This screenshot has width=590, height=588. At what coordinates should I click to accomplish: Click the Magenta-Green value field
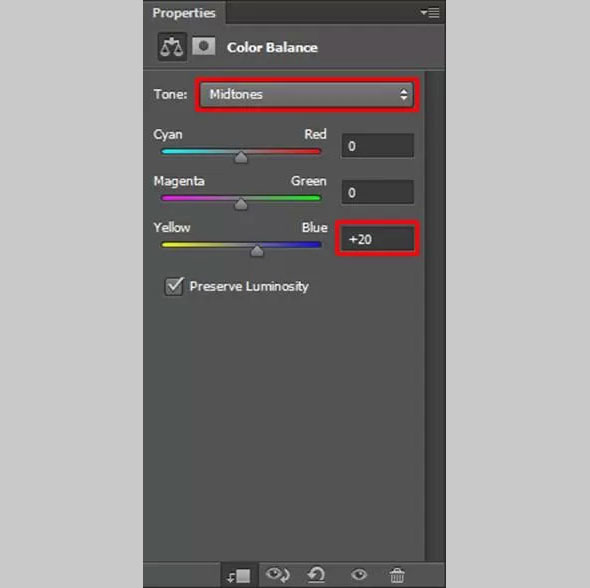(377, 192)
